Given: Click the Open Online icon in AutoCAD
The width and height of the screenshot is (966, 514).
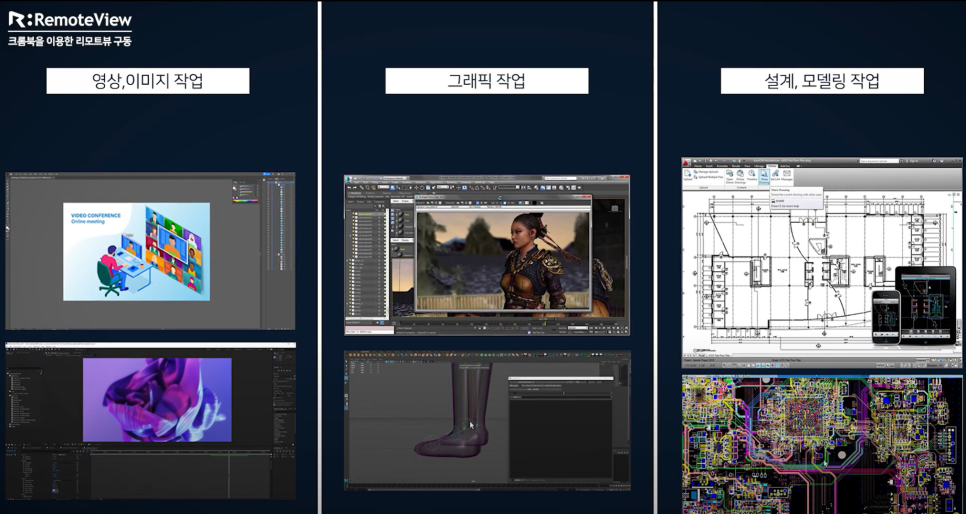Looking at the screenshot, I should click(x=729, y=177).
